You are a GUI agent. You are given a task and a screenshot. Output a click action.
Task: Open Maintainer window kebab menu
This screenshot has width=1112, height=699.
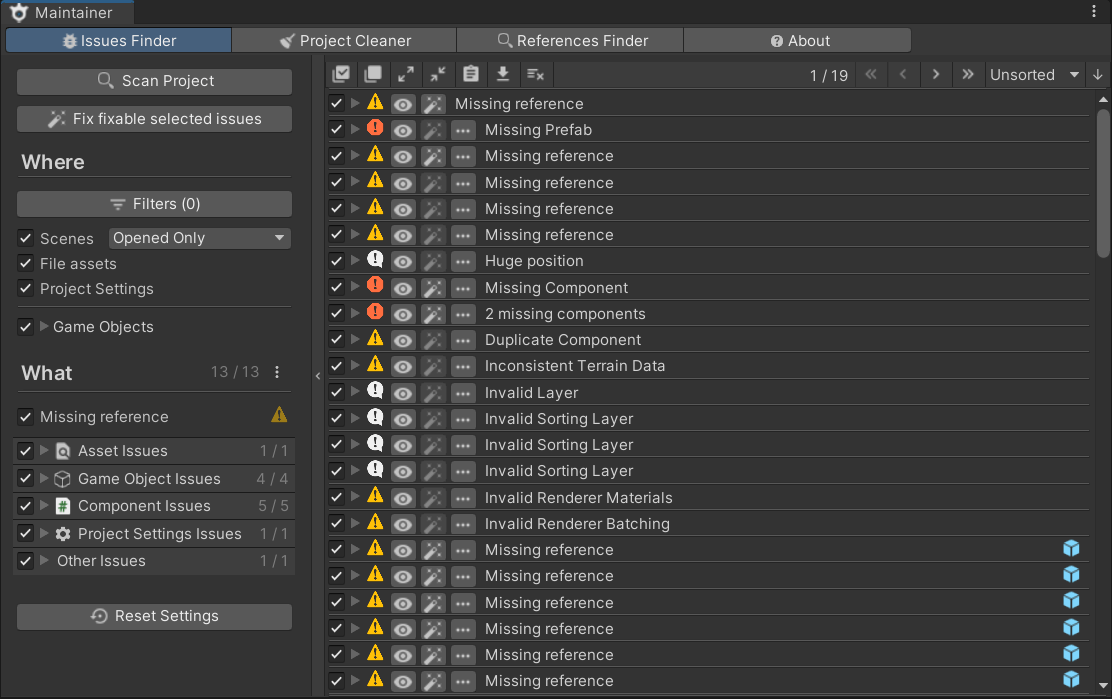click(1094, 11)
